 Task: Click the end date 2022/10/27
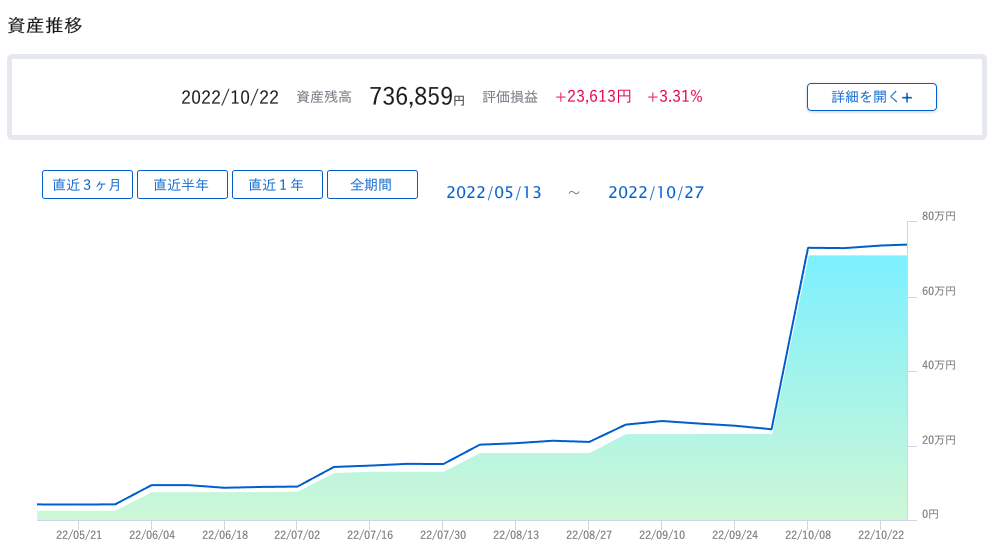pos(656,193)
